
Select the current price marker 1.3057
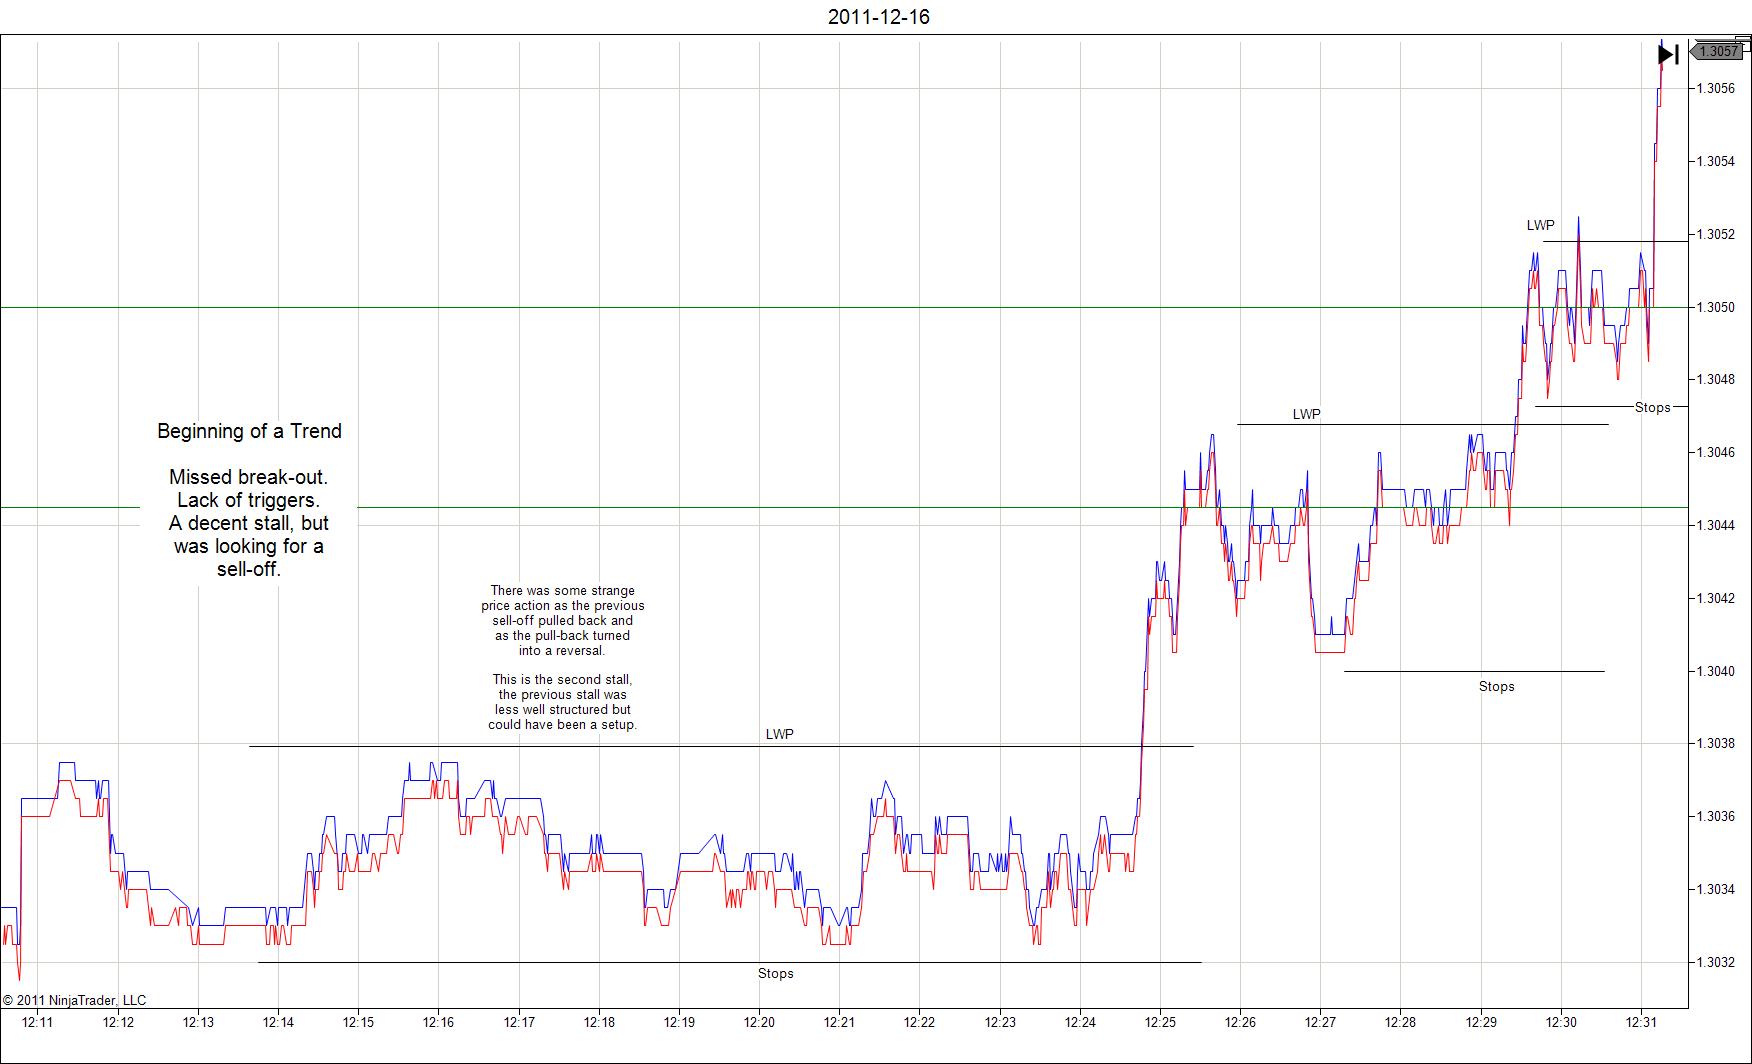[x=1718, y=51]
